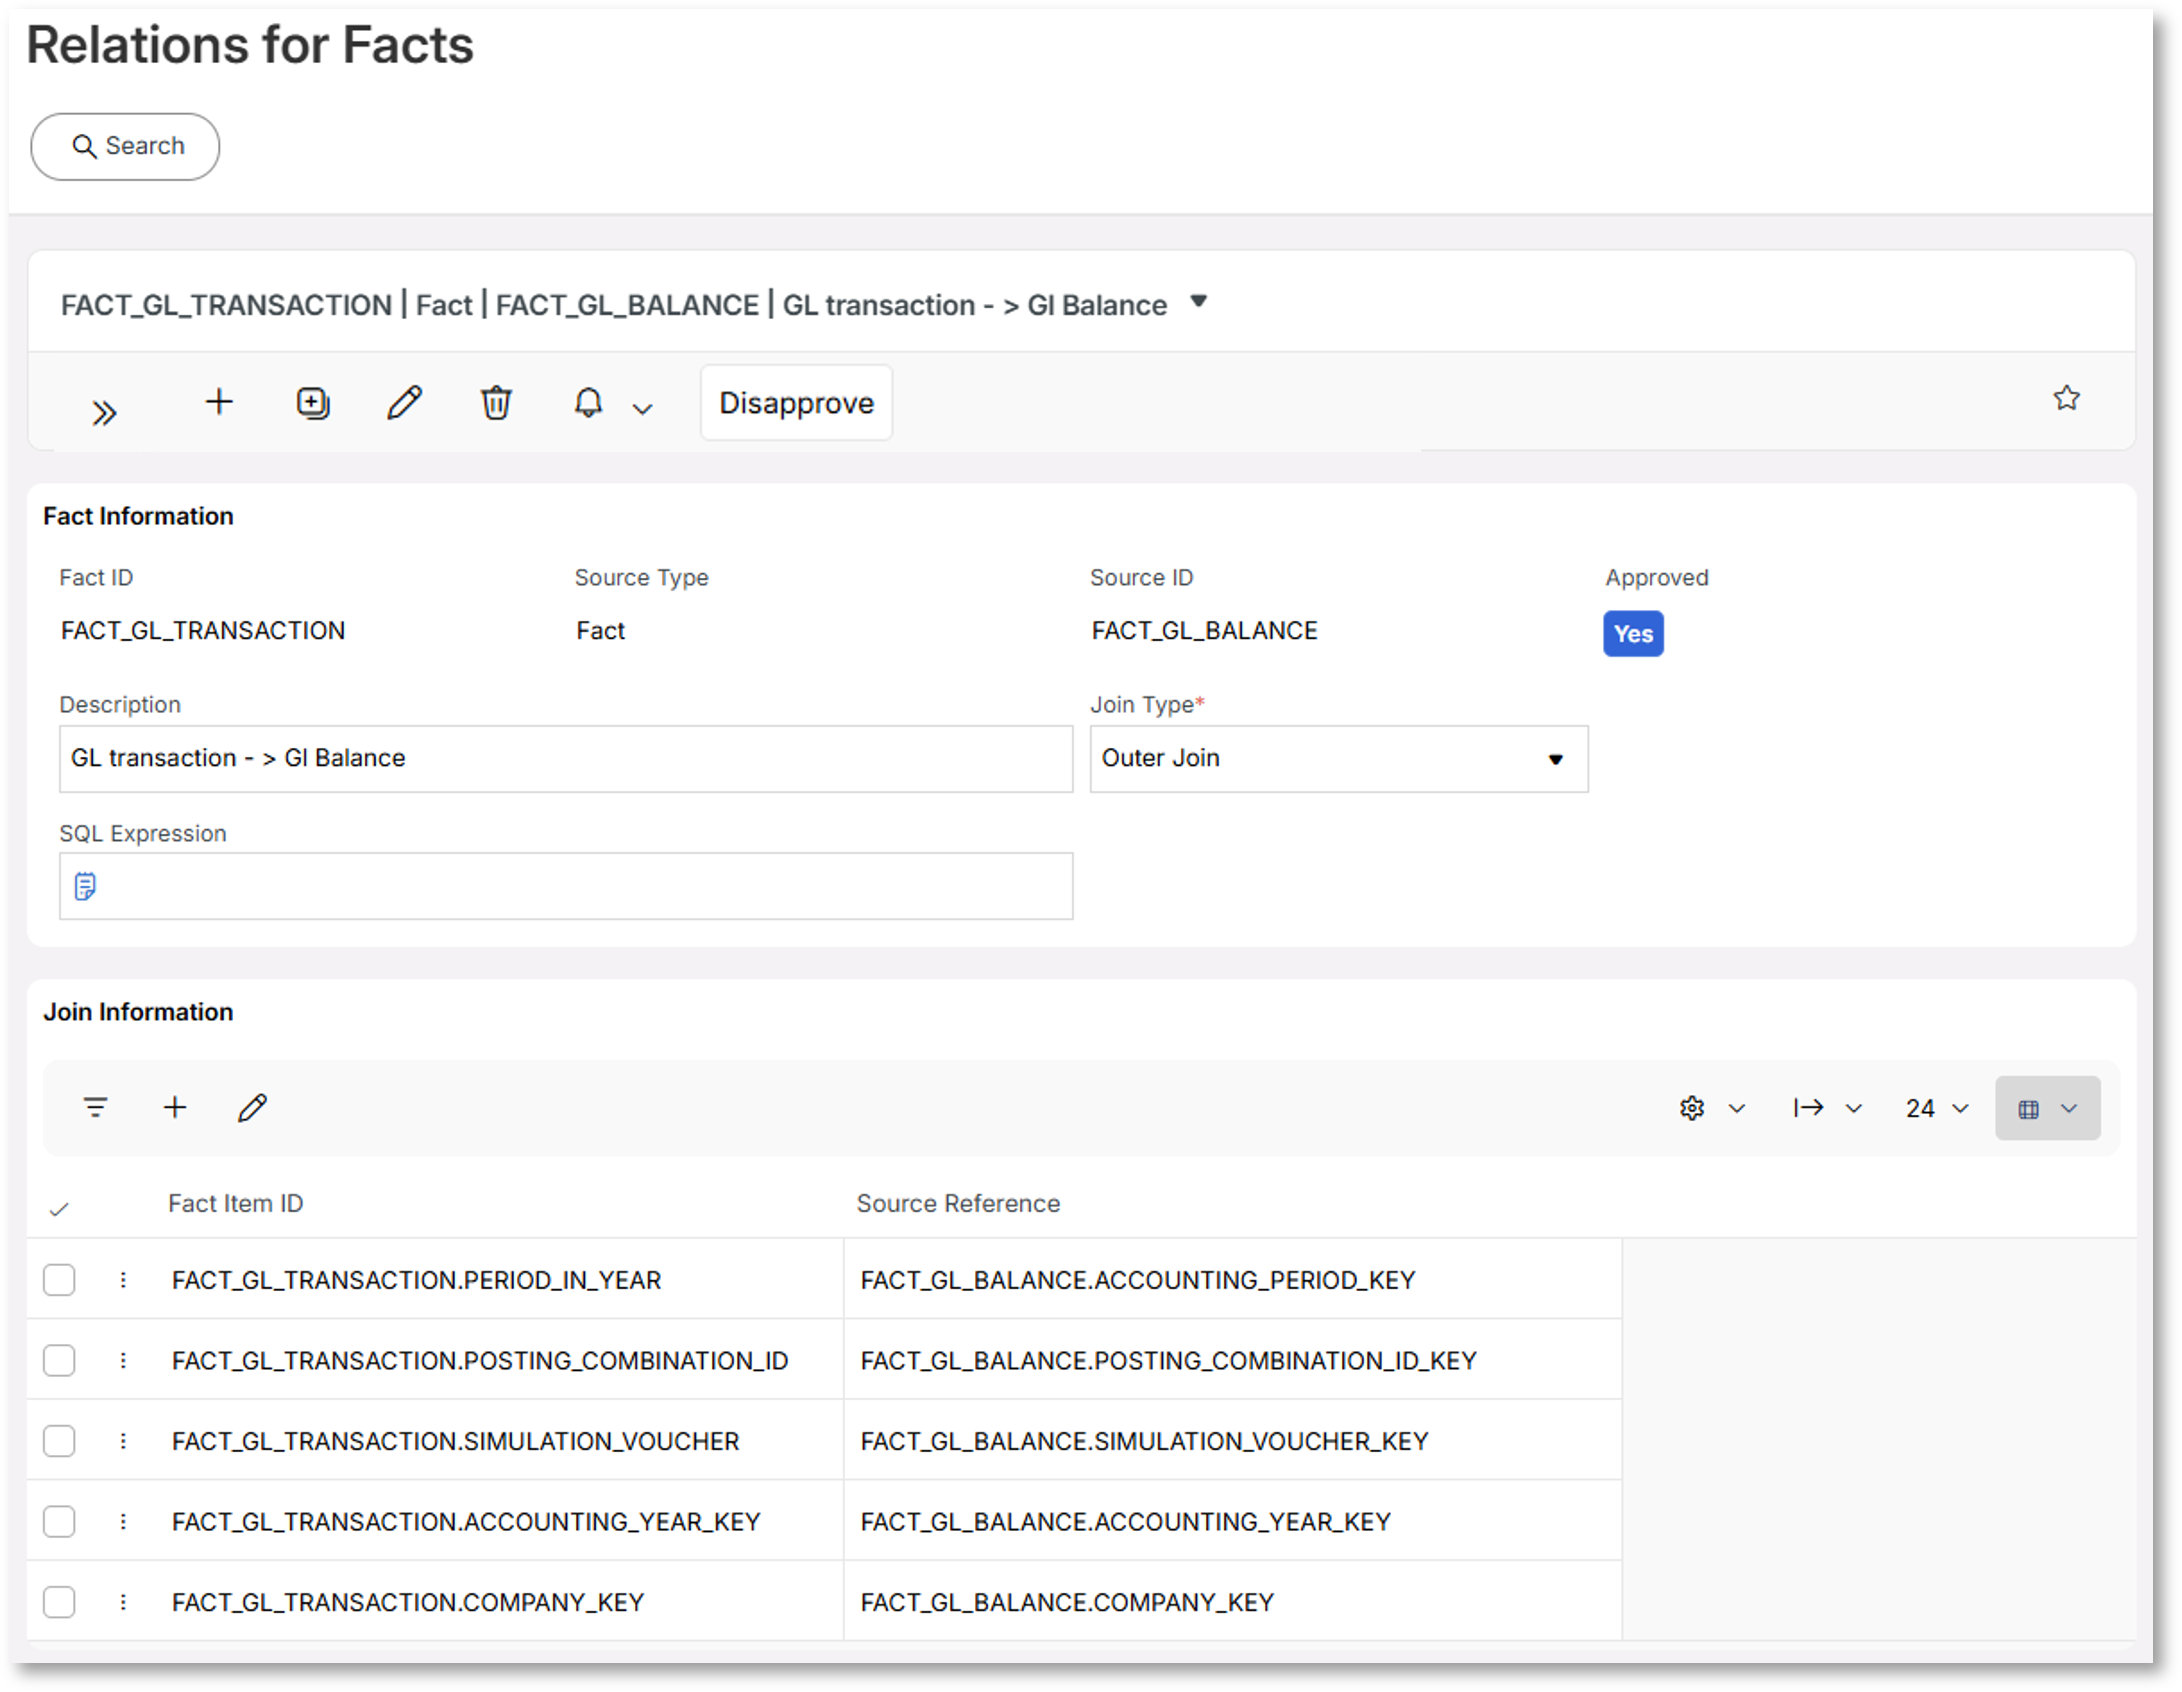This screenshot has height=1692, width=2182.
Task: Expand the bell notification chevron
Action: coord(643,408)
